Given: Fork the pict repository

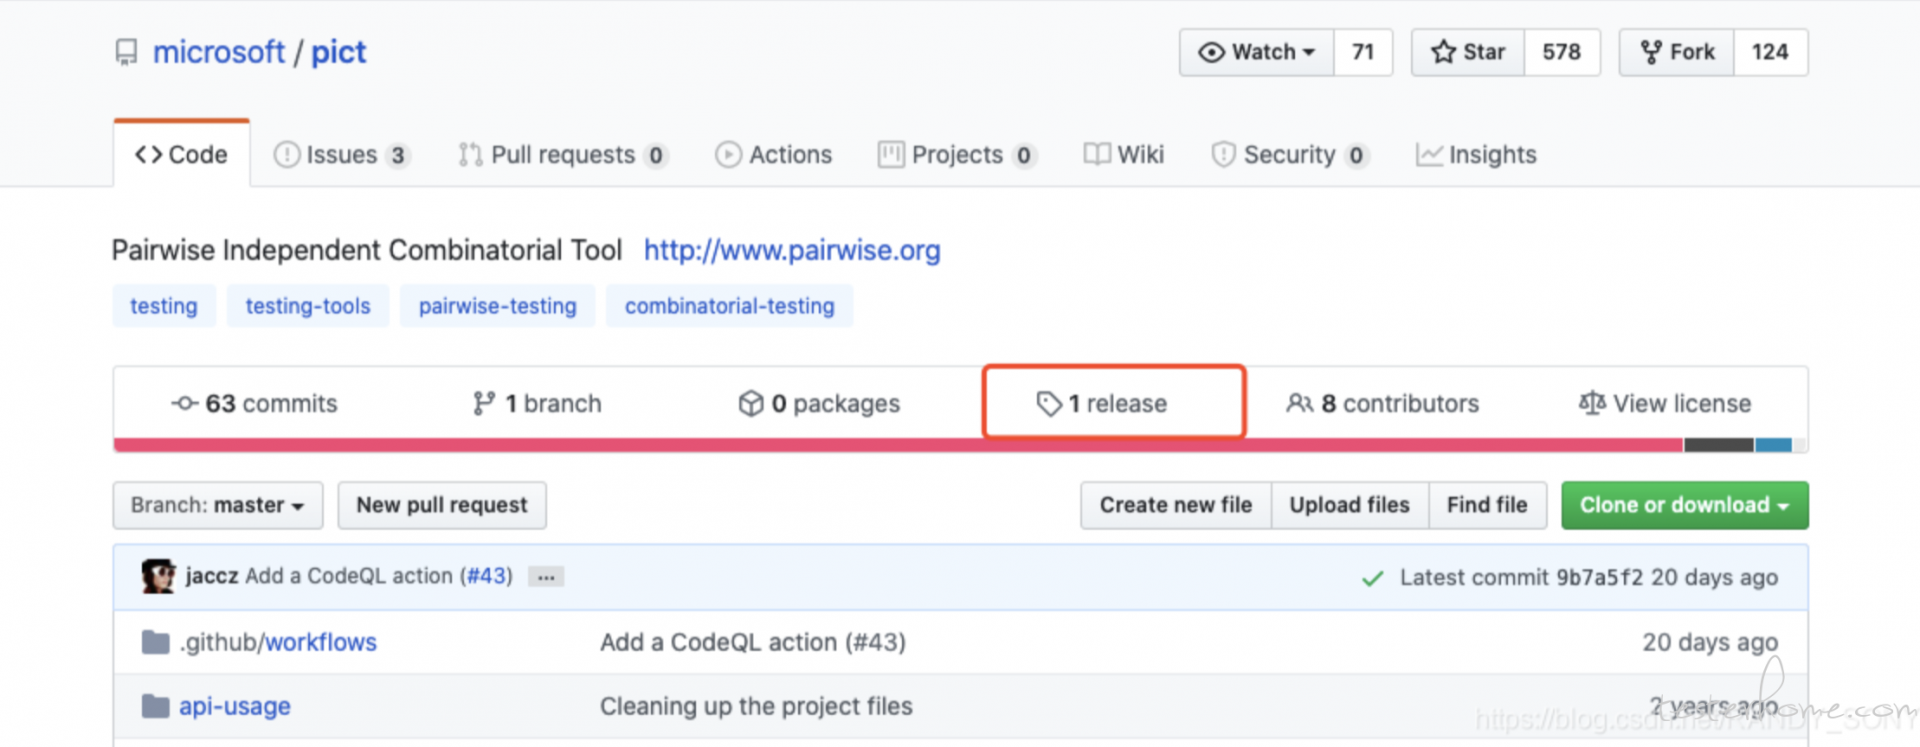Looking at the screenshot, I should tap(1677, 52).
